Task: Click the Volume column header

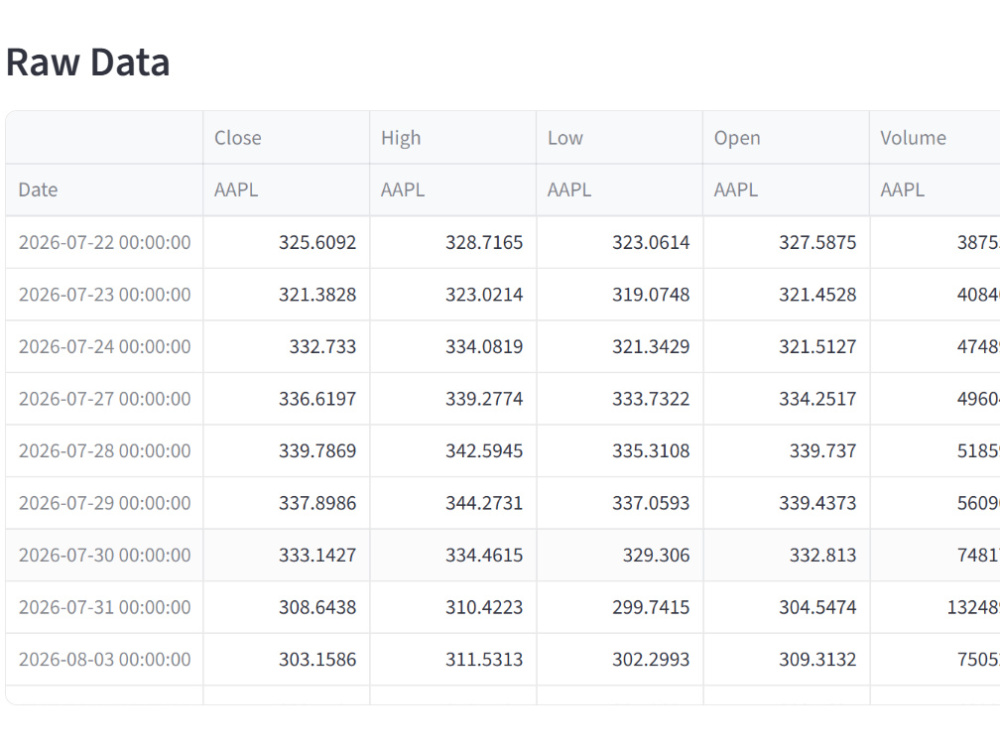Action: coord(935,138)
